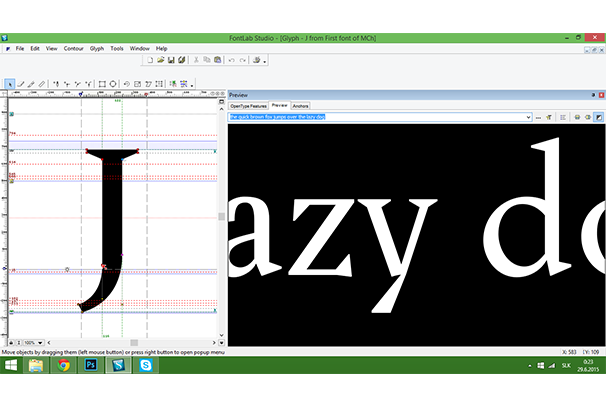Open the Contour menu

[x=73, y=48]
